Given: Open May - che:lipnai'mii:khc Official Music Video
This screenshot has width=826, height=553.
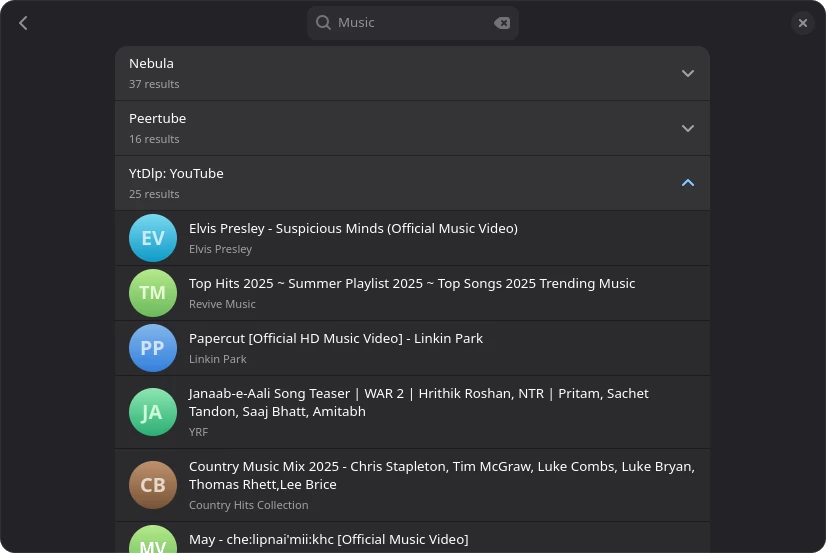Looking at the screenshot, I should point(412,538).
